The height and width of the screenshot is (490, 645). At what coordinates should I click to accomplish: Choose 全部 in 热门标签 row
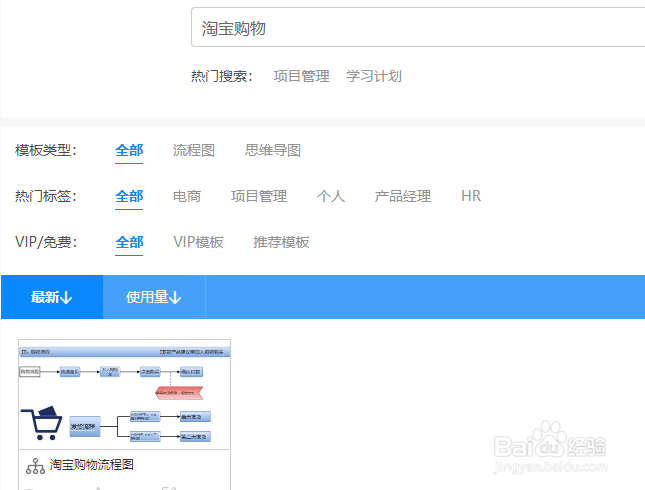(x=129, y=196)
